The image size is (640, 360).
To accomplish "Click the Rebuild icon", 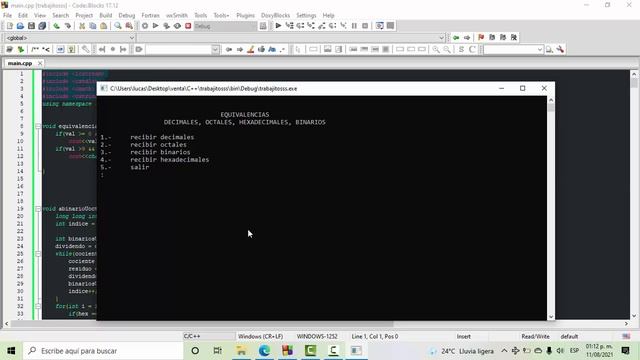I will (x=177, y=26).
